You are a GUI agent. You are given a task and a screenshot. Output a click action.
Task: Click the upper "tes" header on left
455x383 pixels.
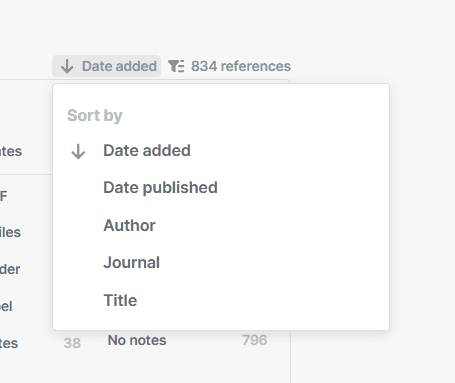(x=11, y=151)
